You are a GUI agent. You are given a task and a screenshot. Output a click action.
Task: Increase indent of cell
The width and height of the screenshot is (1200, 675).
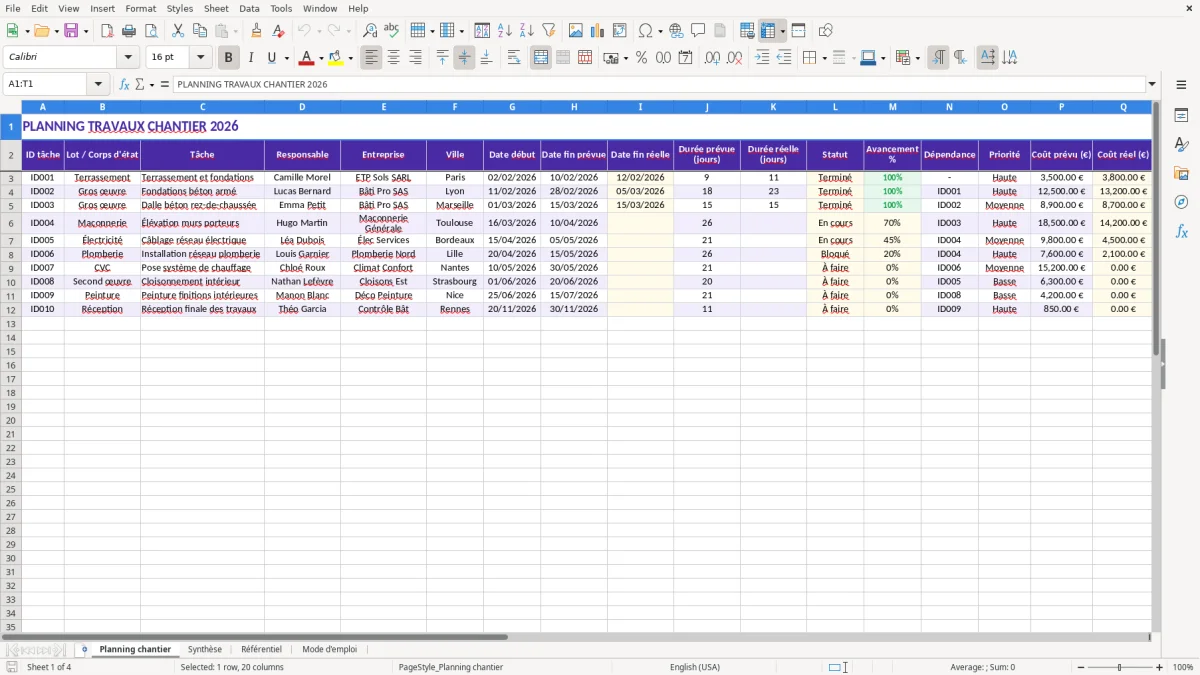click(x=762, y=58)
